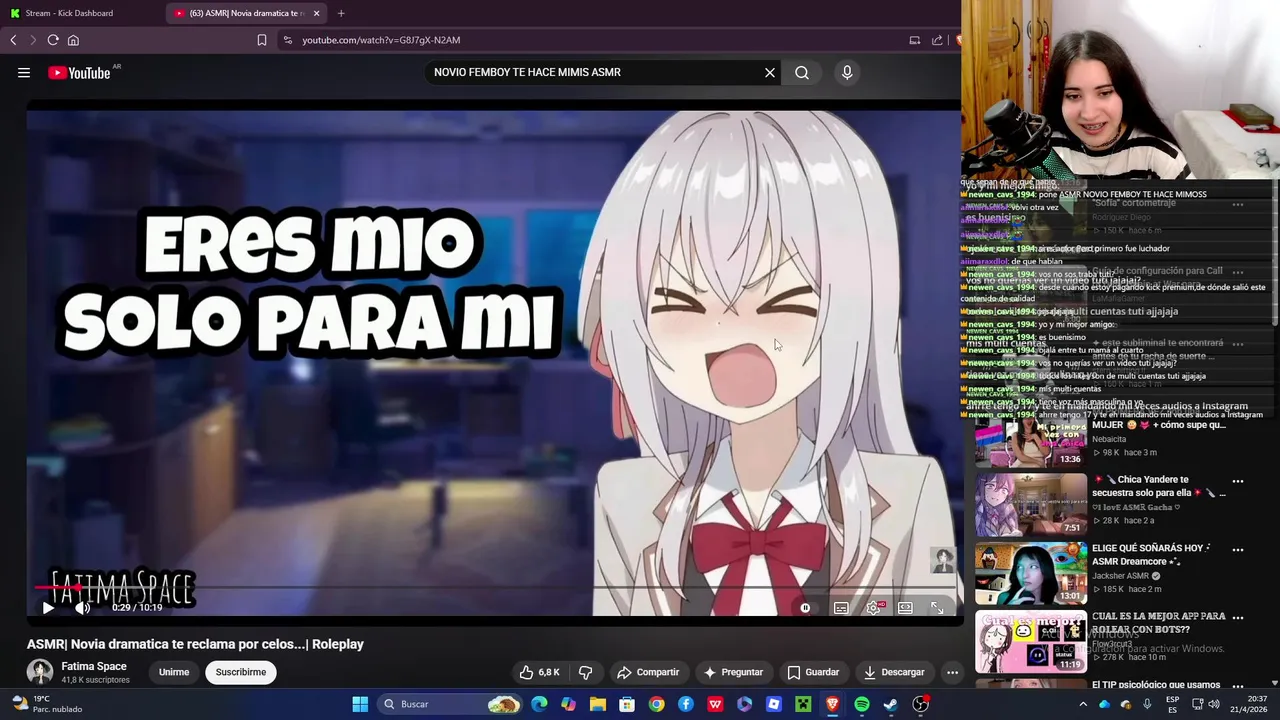Click the Suscribirme button
This screenshot has height=720, width=1280.
click(x=241, y=672)
